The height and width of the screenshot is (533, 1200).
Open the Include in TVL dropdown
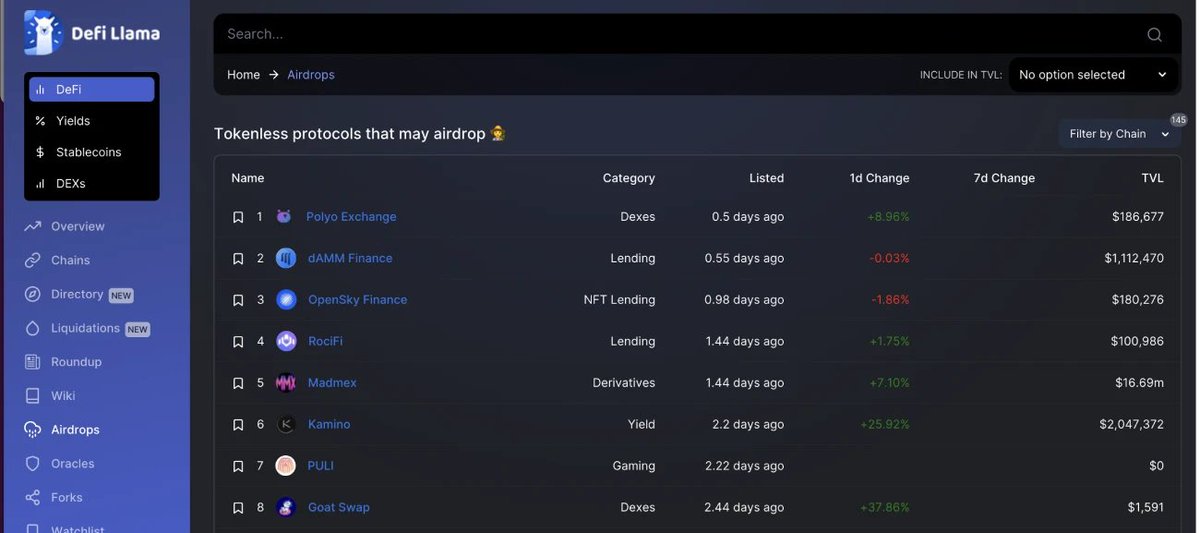[x=1093, y=75]
